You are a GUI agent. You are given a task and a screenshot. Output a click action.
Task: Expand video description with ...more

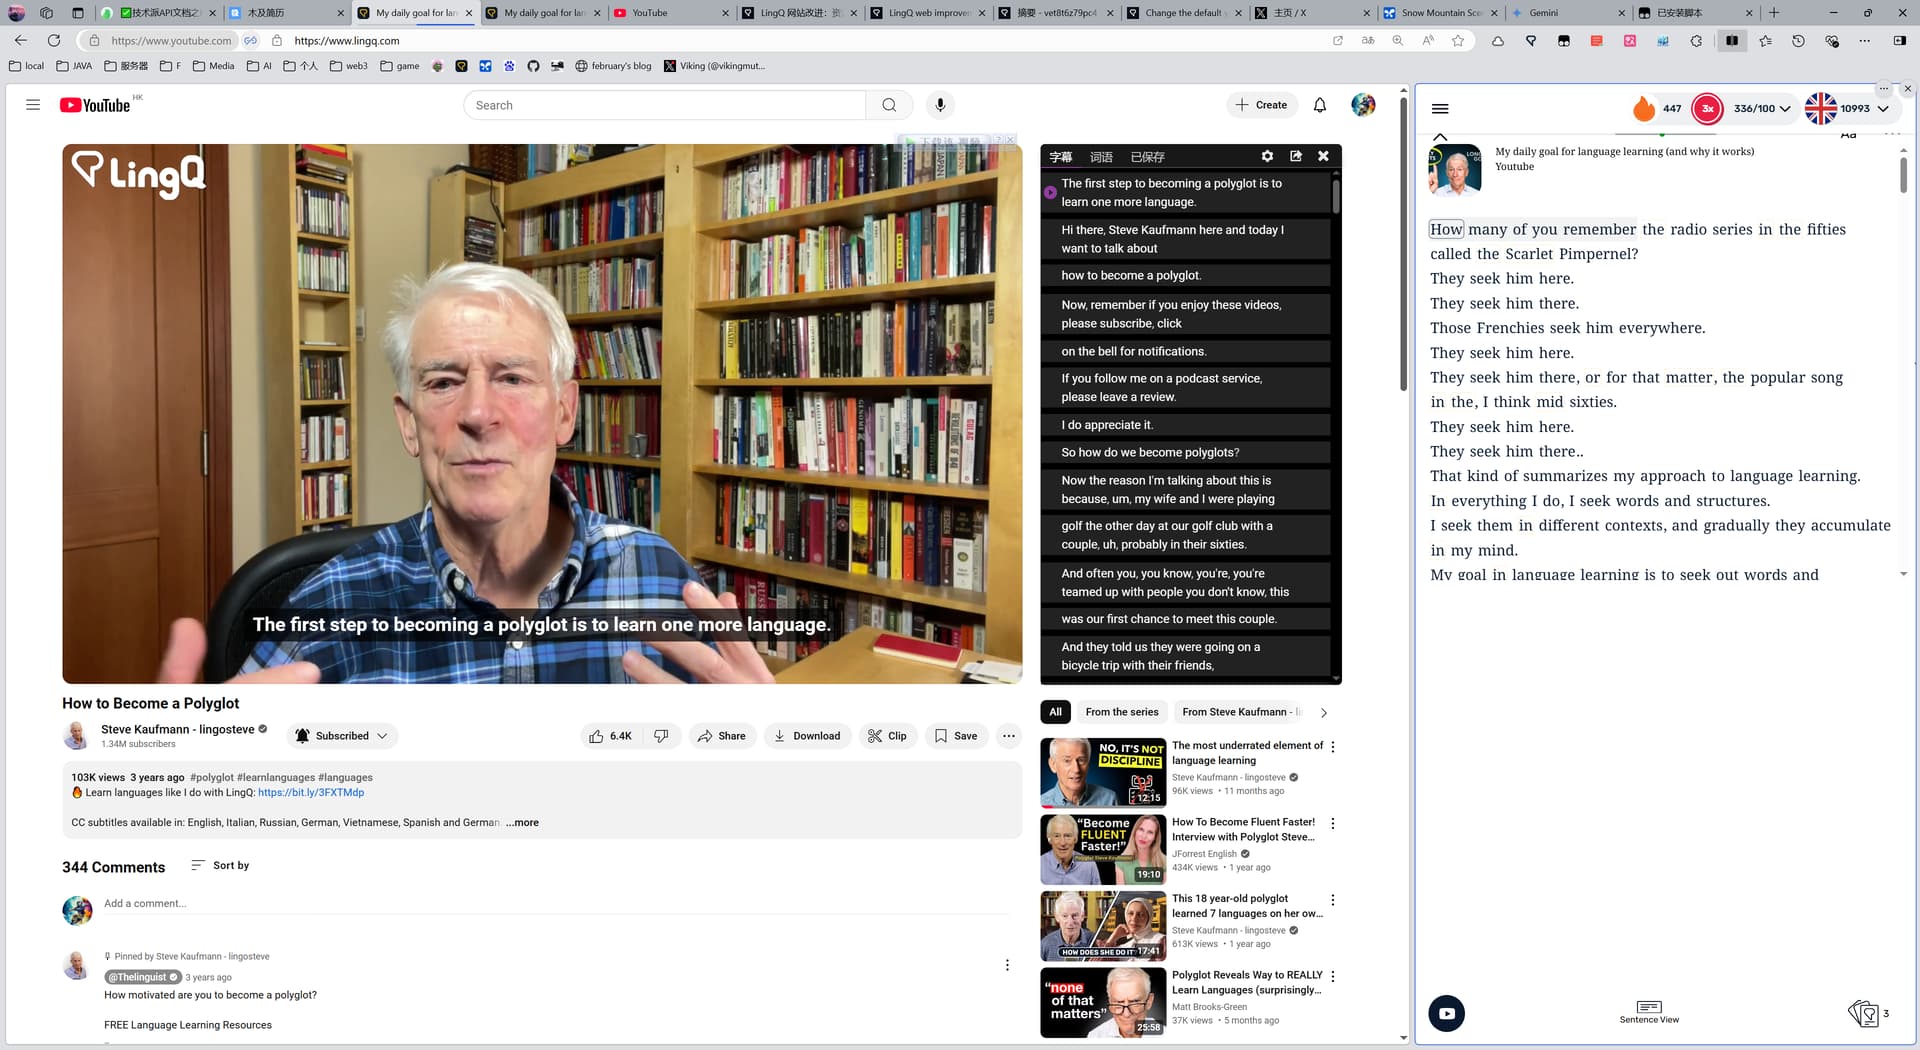click(522, 823)
